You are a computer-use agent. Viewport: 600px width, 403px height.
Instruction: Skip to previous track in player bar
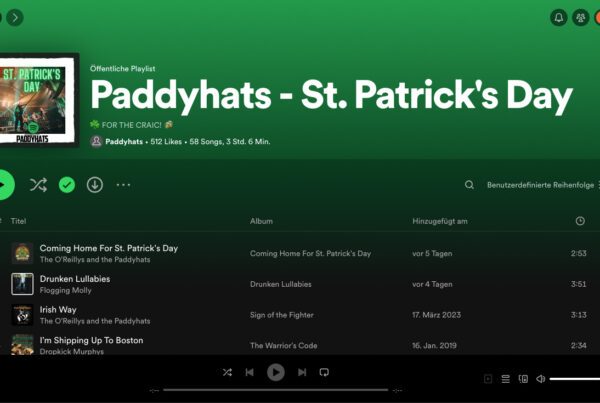(x=249, y=372)
